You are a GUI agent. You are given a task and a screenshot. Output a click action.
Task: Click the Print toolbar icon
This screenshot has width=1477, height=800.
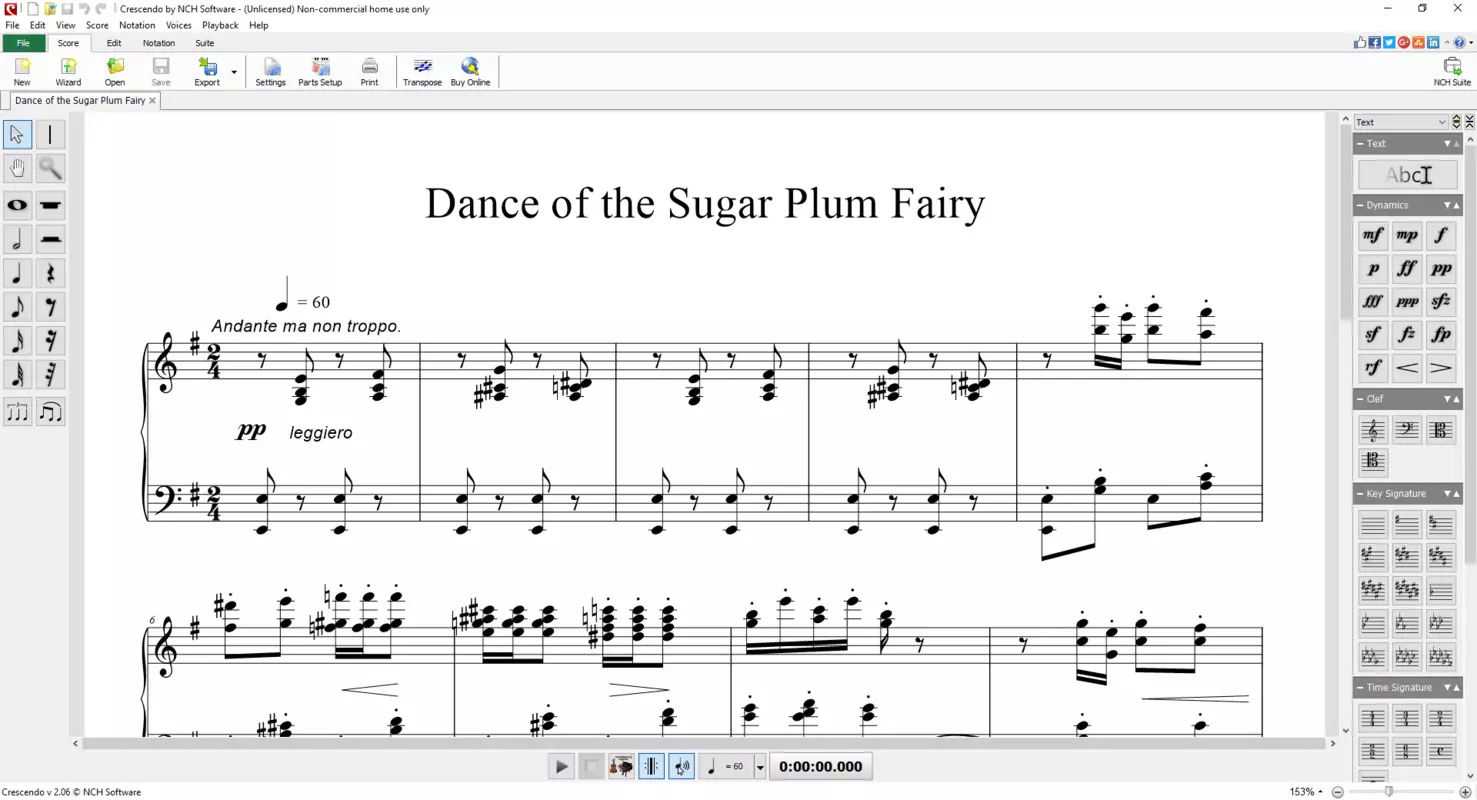click(x=369, y=72)
